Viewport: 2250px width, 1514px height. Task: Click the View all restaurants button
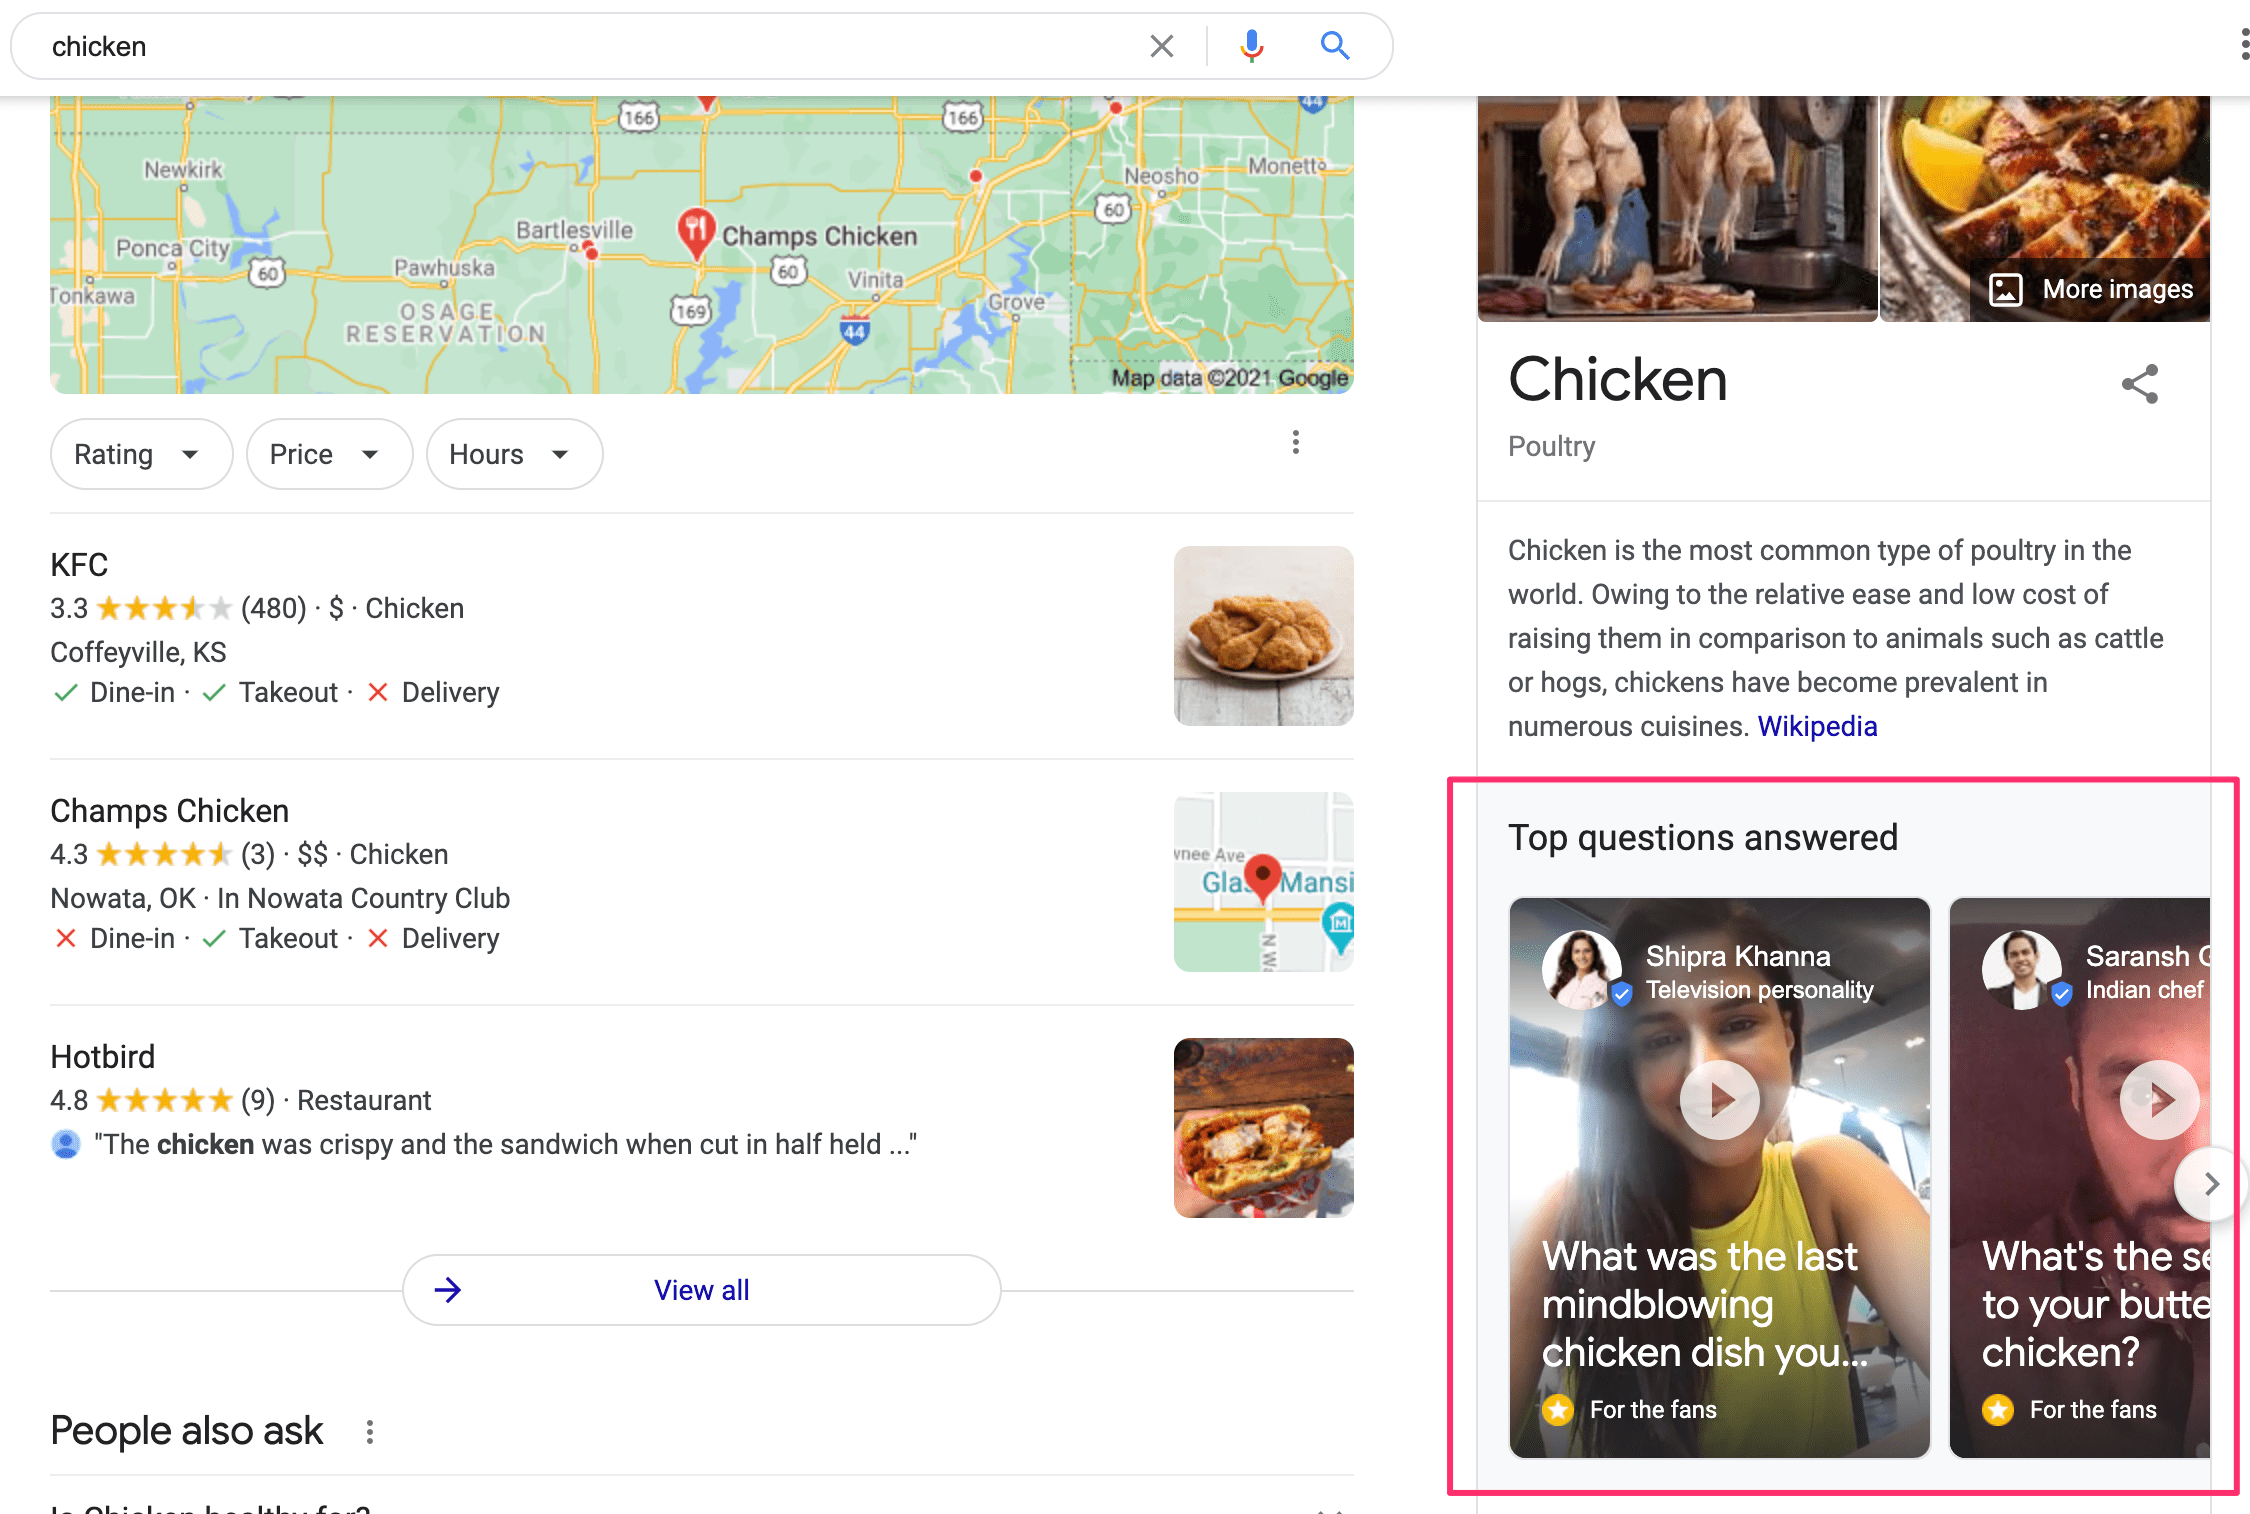click(x=699, y=1289)
